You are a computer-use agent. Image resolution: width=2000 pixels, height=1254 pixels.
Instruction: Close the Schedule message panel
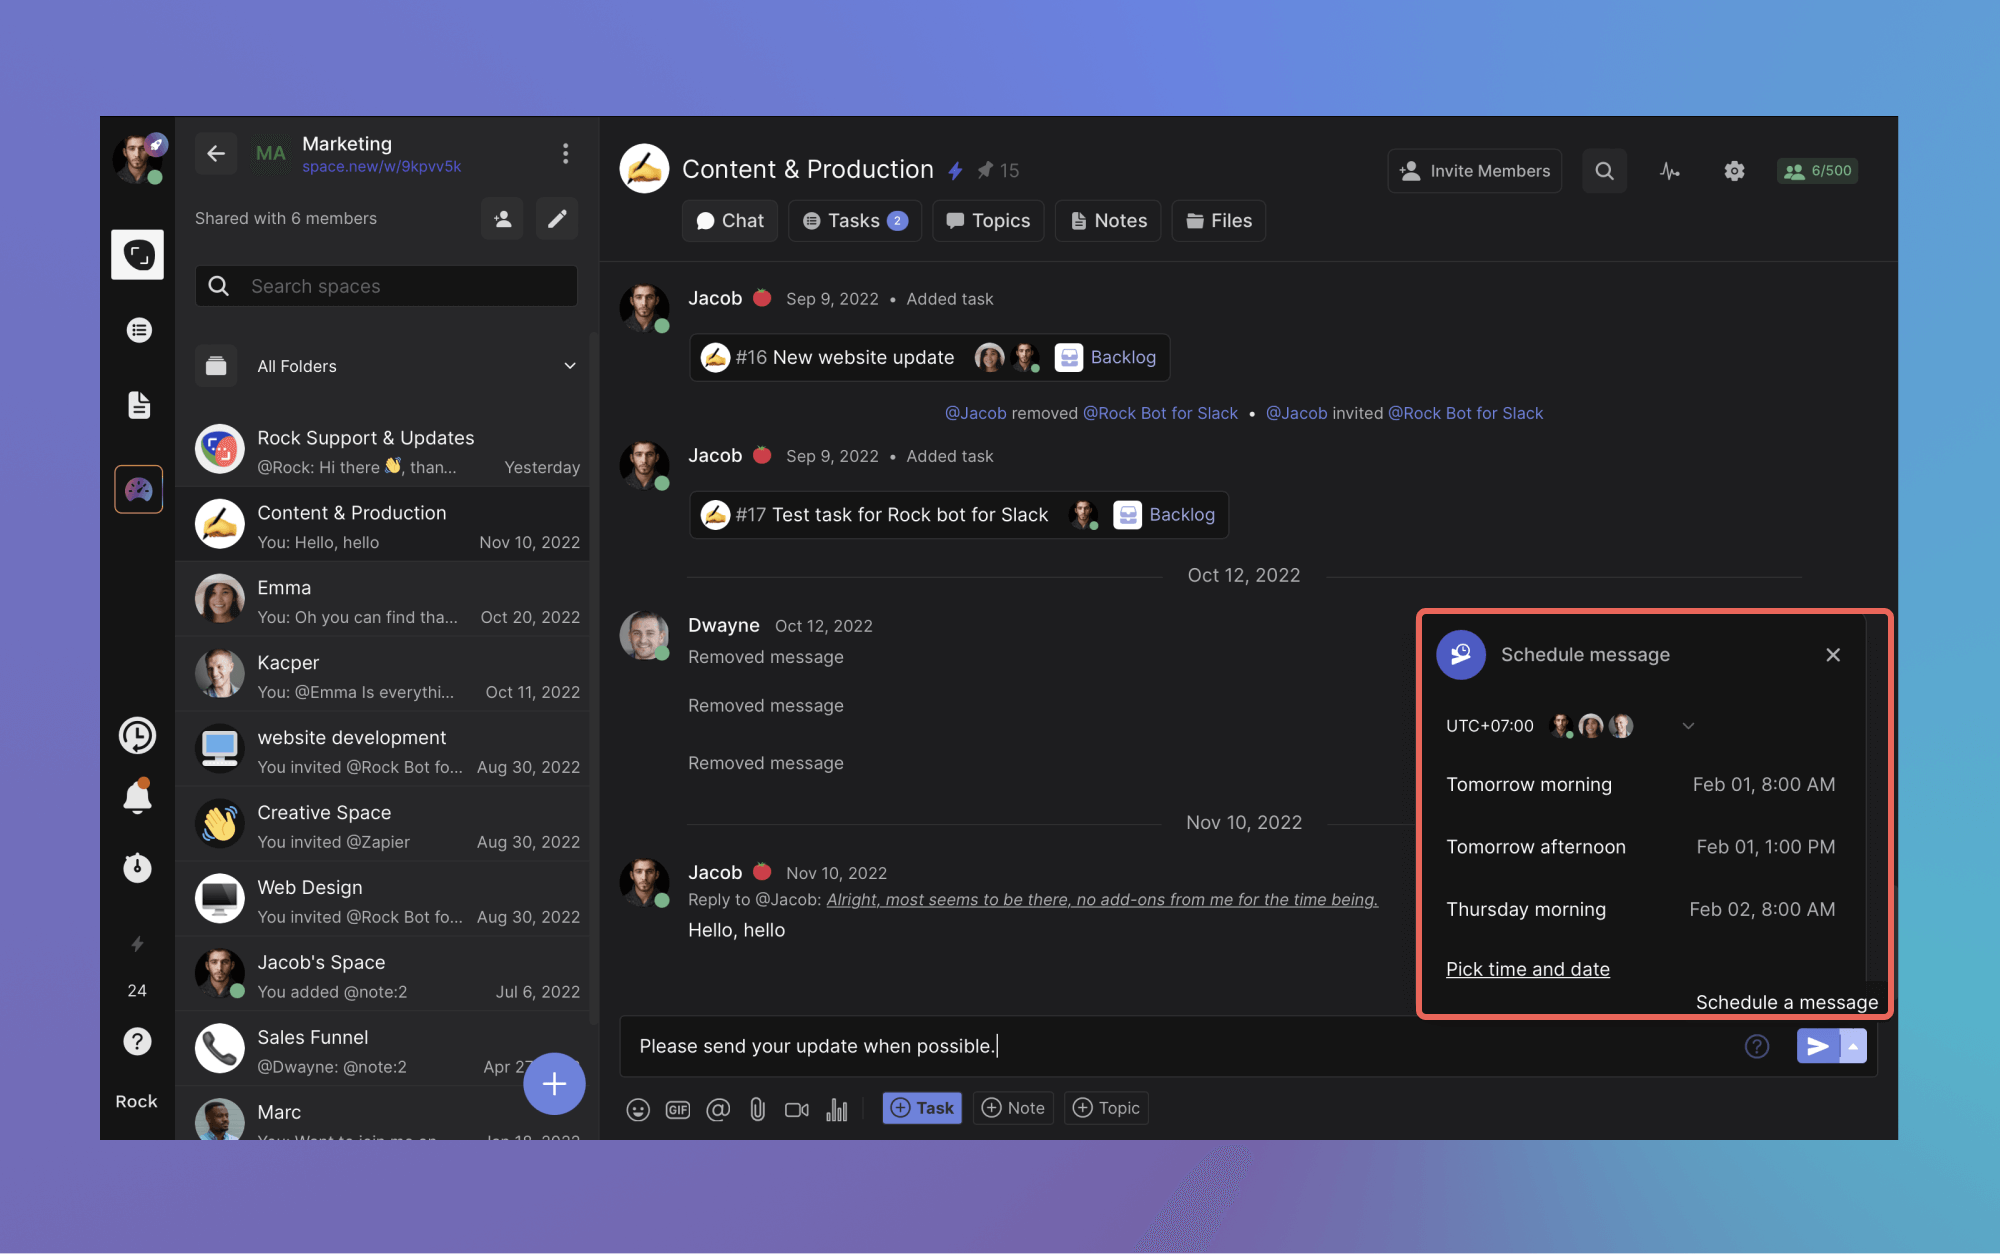click(1832, 655)
